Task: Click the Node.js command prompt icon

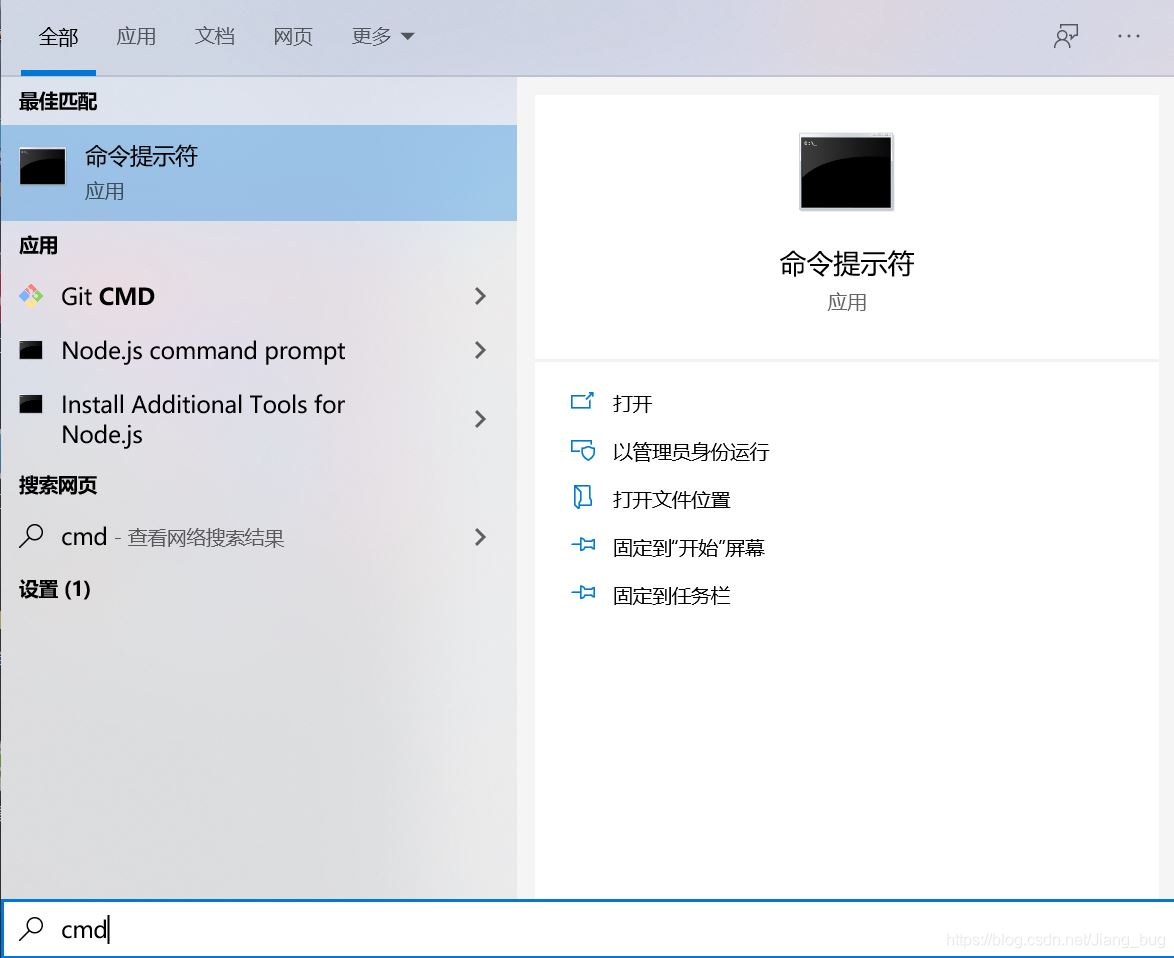Action: click(x=31, y=350)
